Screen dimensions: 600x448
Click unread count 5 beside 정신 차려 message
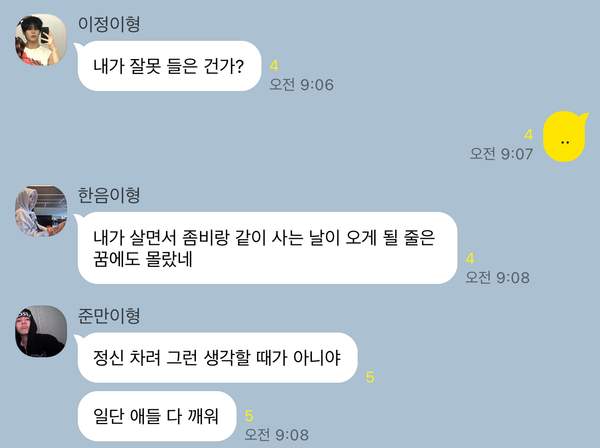coord(370,377)
